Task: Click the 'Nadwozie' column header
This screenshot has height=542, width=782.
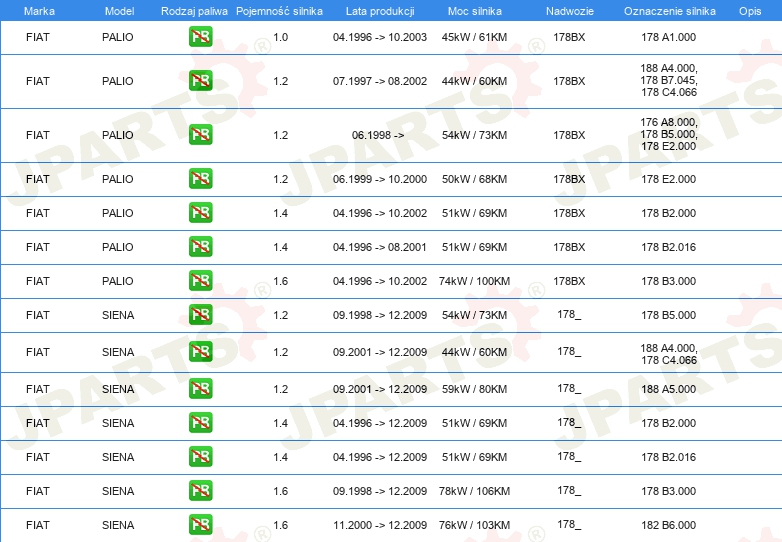Action: pos(570,11)
